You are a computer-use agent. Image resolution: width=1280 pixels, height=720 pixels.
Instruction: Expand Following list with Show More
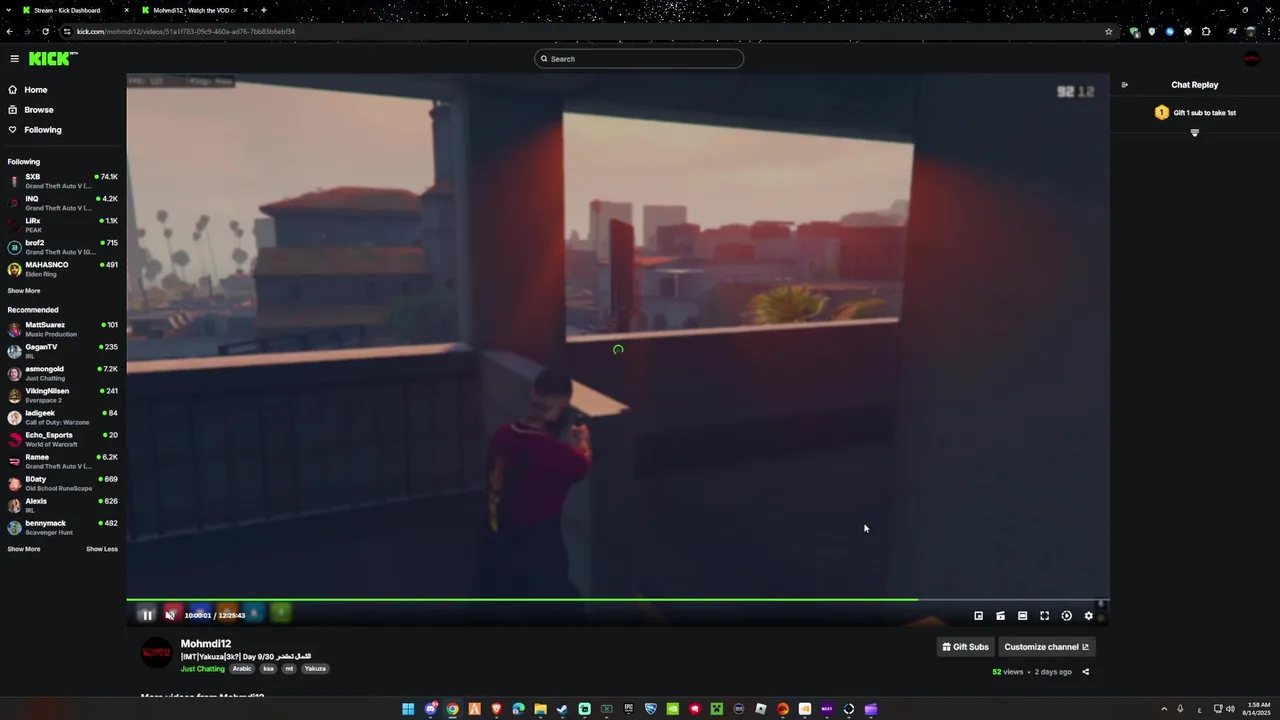tap(24, 291)
